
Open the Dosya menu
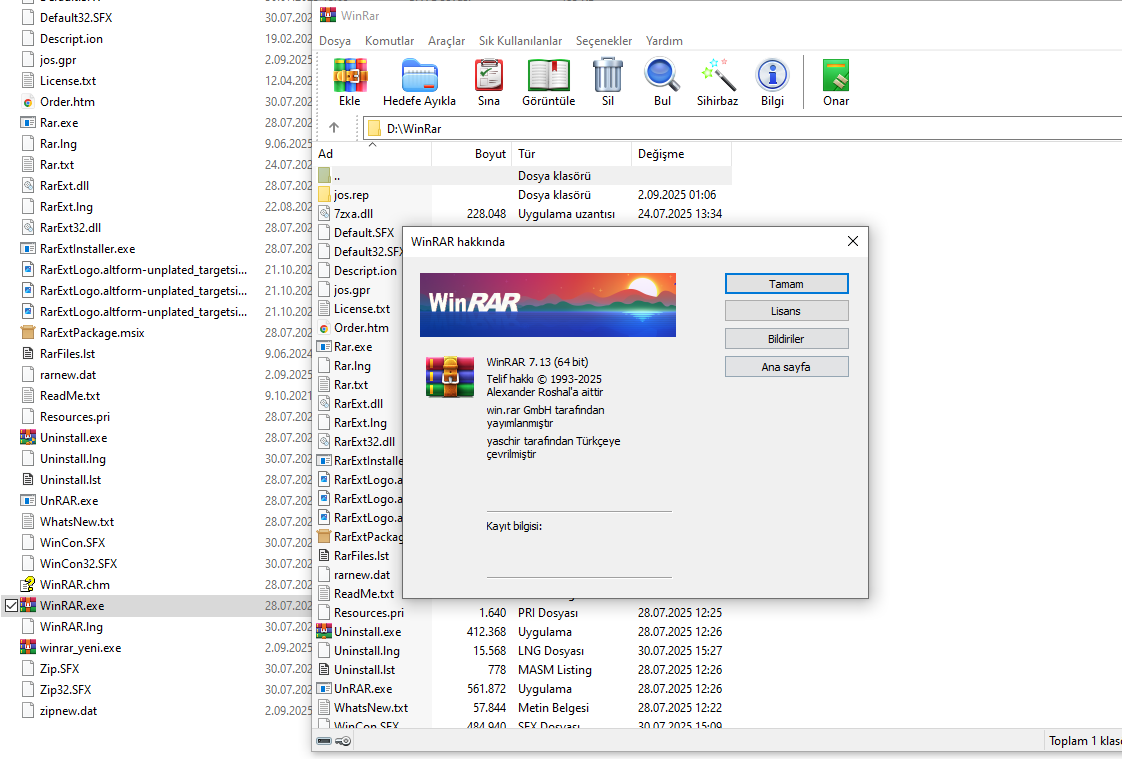335,41
